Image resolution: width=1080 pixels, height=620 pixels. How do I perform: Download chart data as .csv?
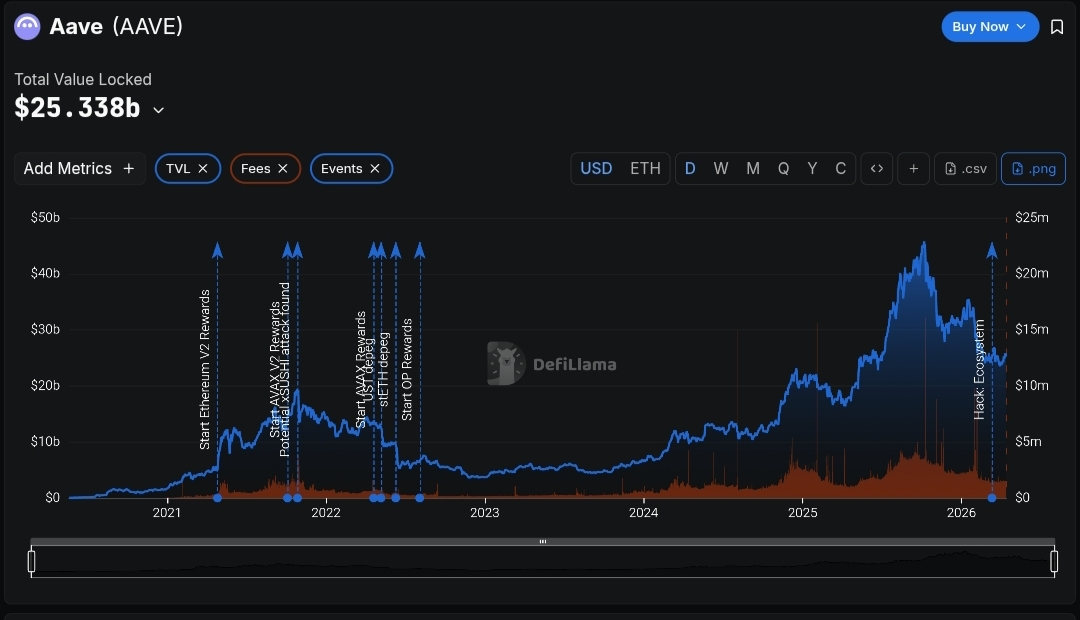pyautogui.click(x=966, y=169)
